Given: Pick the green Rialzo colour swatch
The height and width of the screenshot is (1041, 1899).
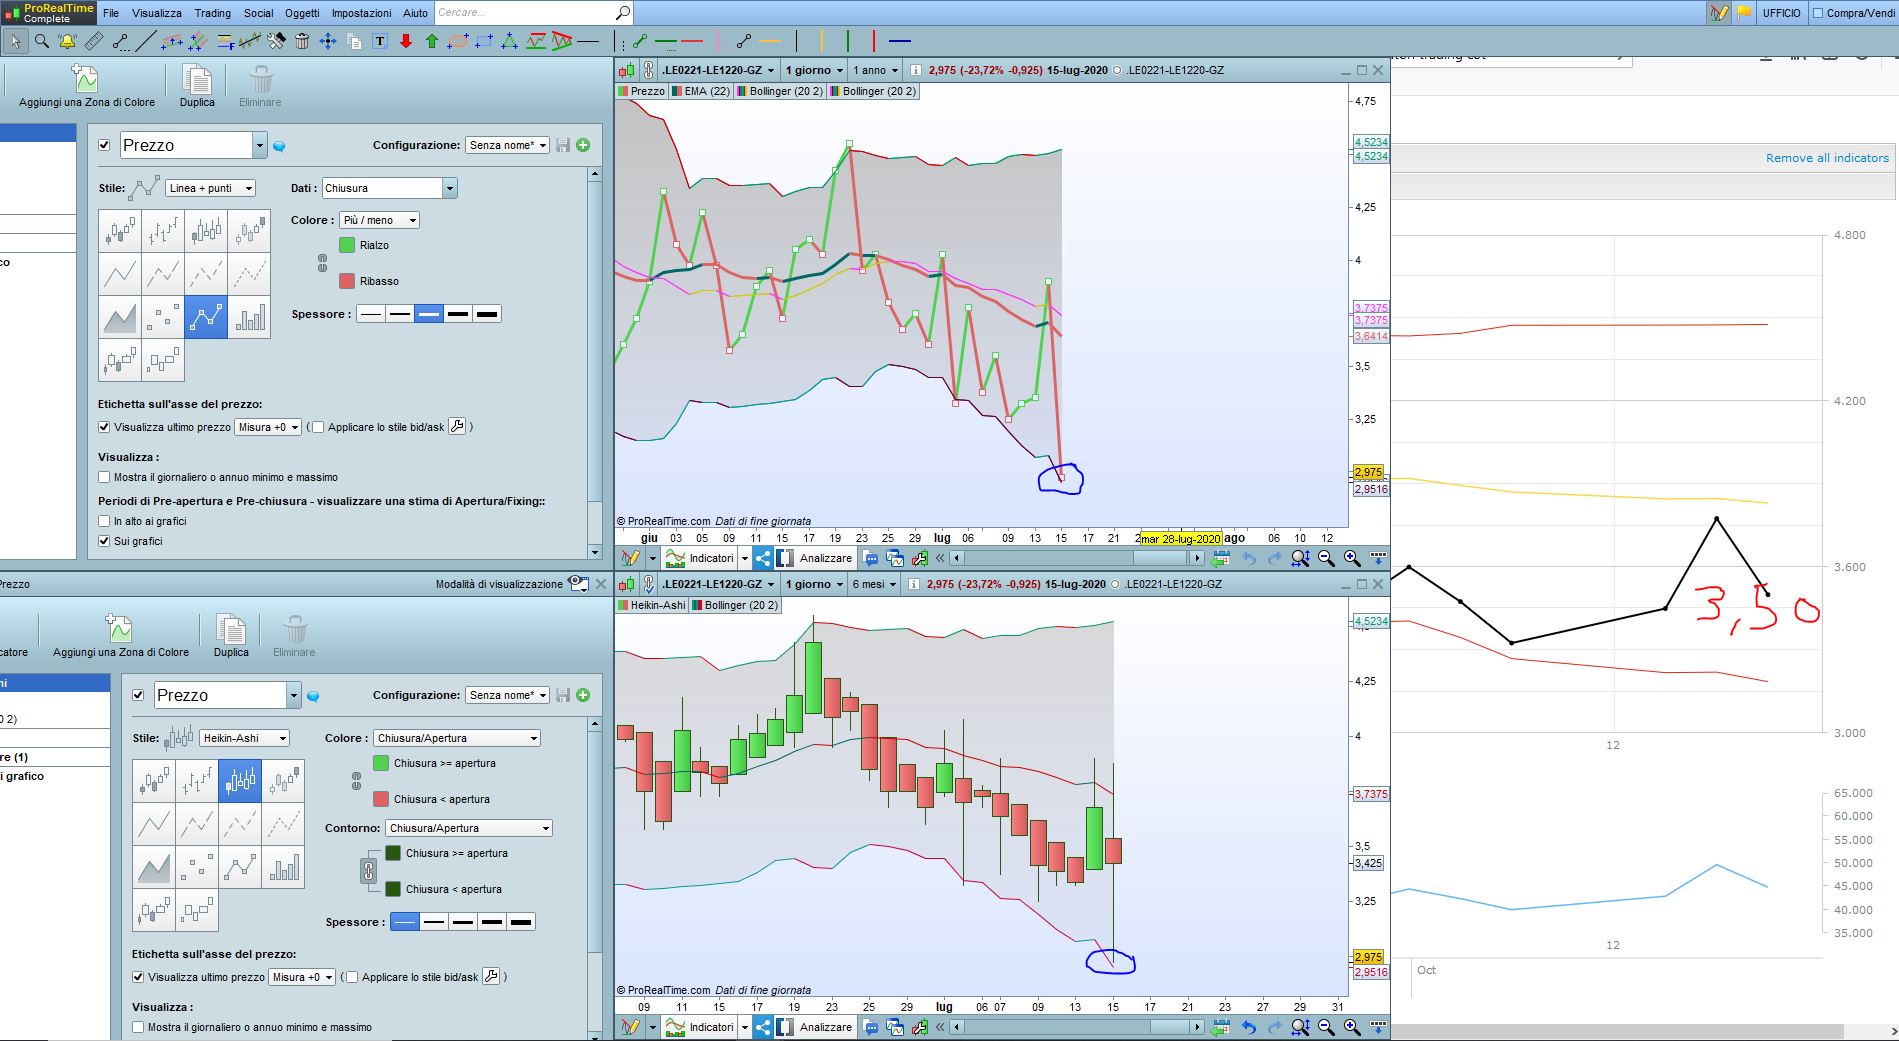Looking at the screenshot, I should click(347, 245).
